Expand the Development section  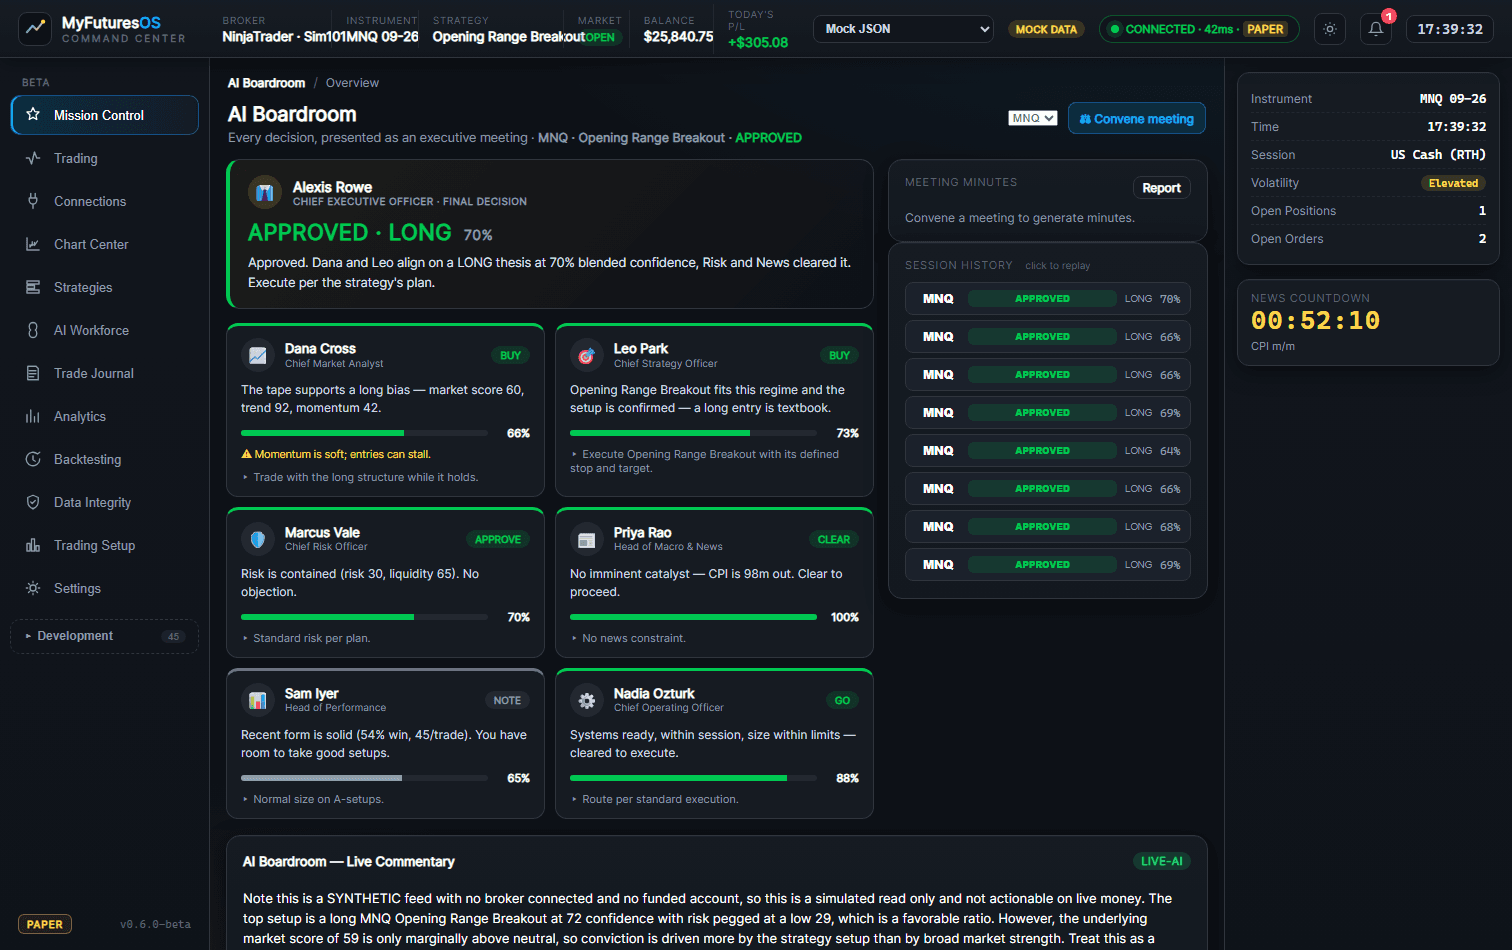[105, 636]
